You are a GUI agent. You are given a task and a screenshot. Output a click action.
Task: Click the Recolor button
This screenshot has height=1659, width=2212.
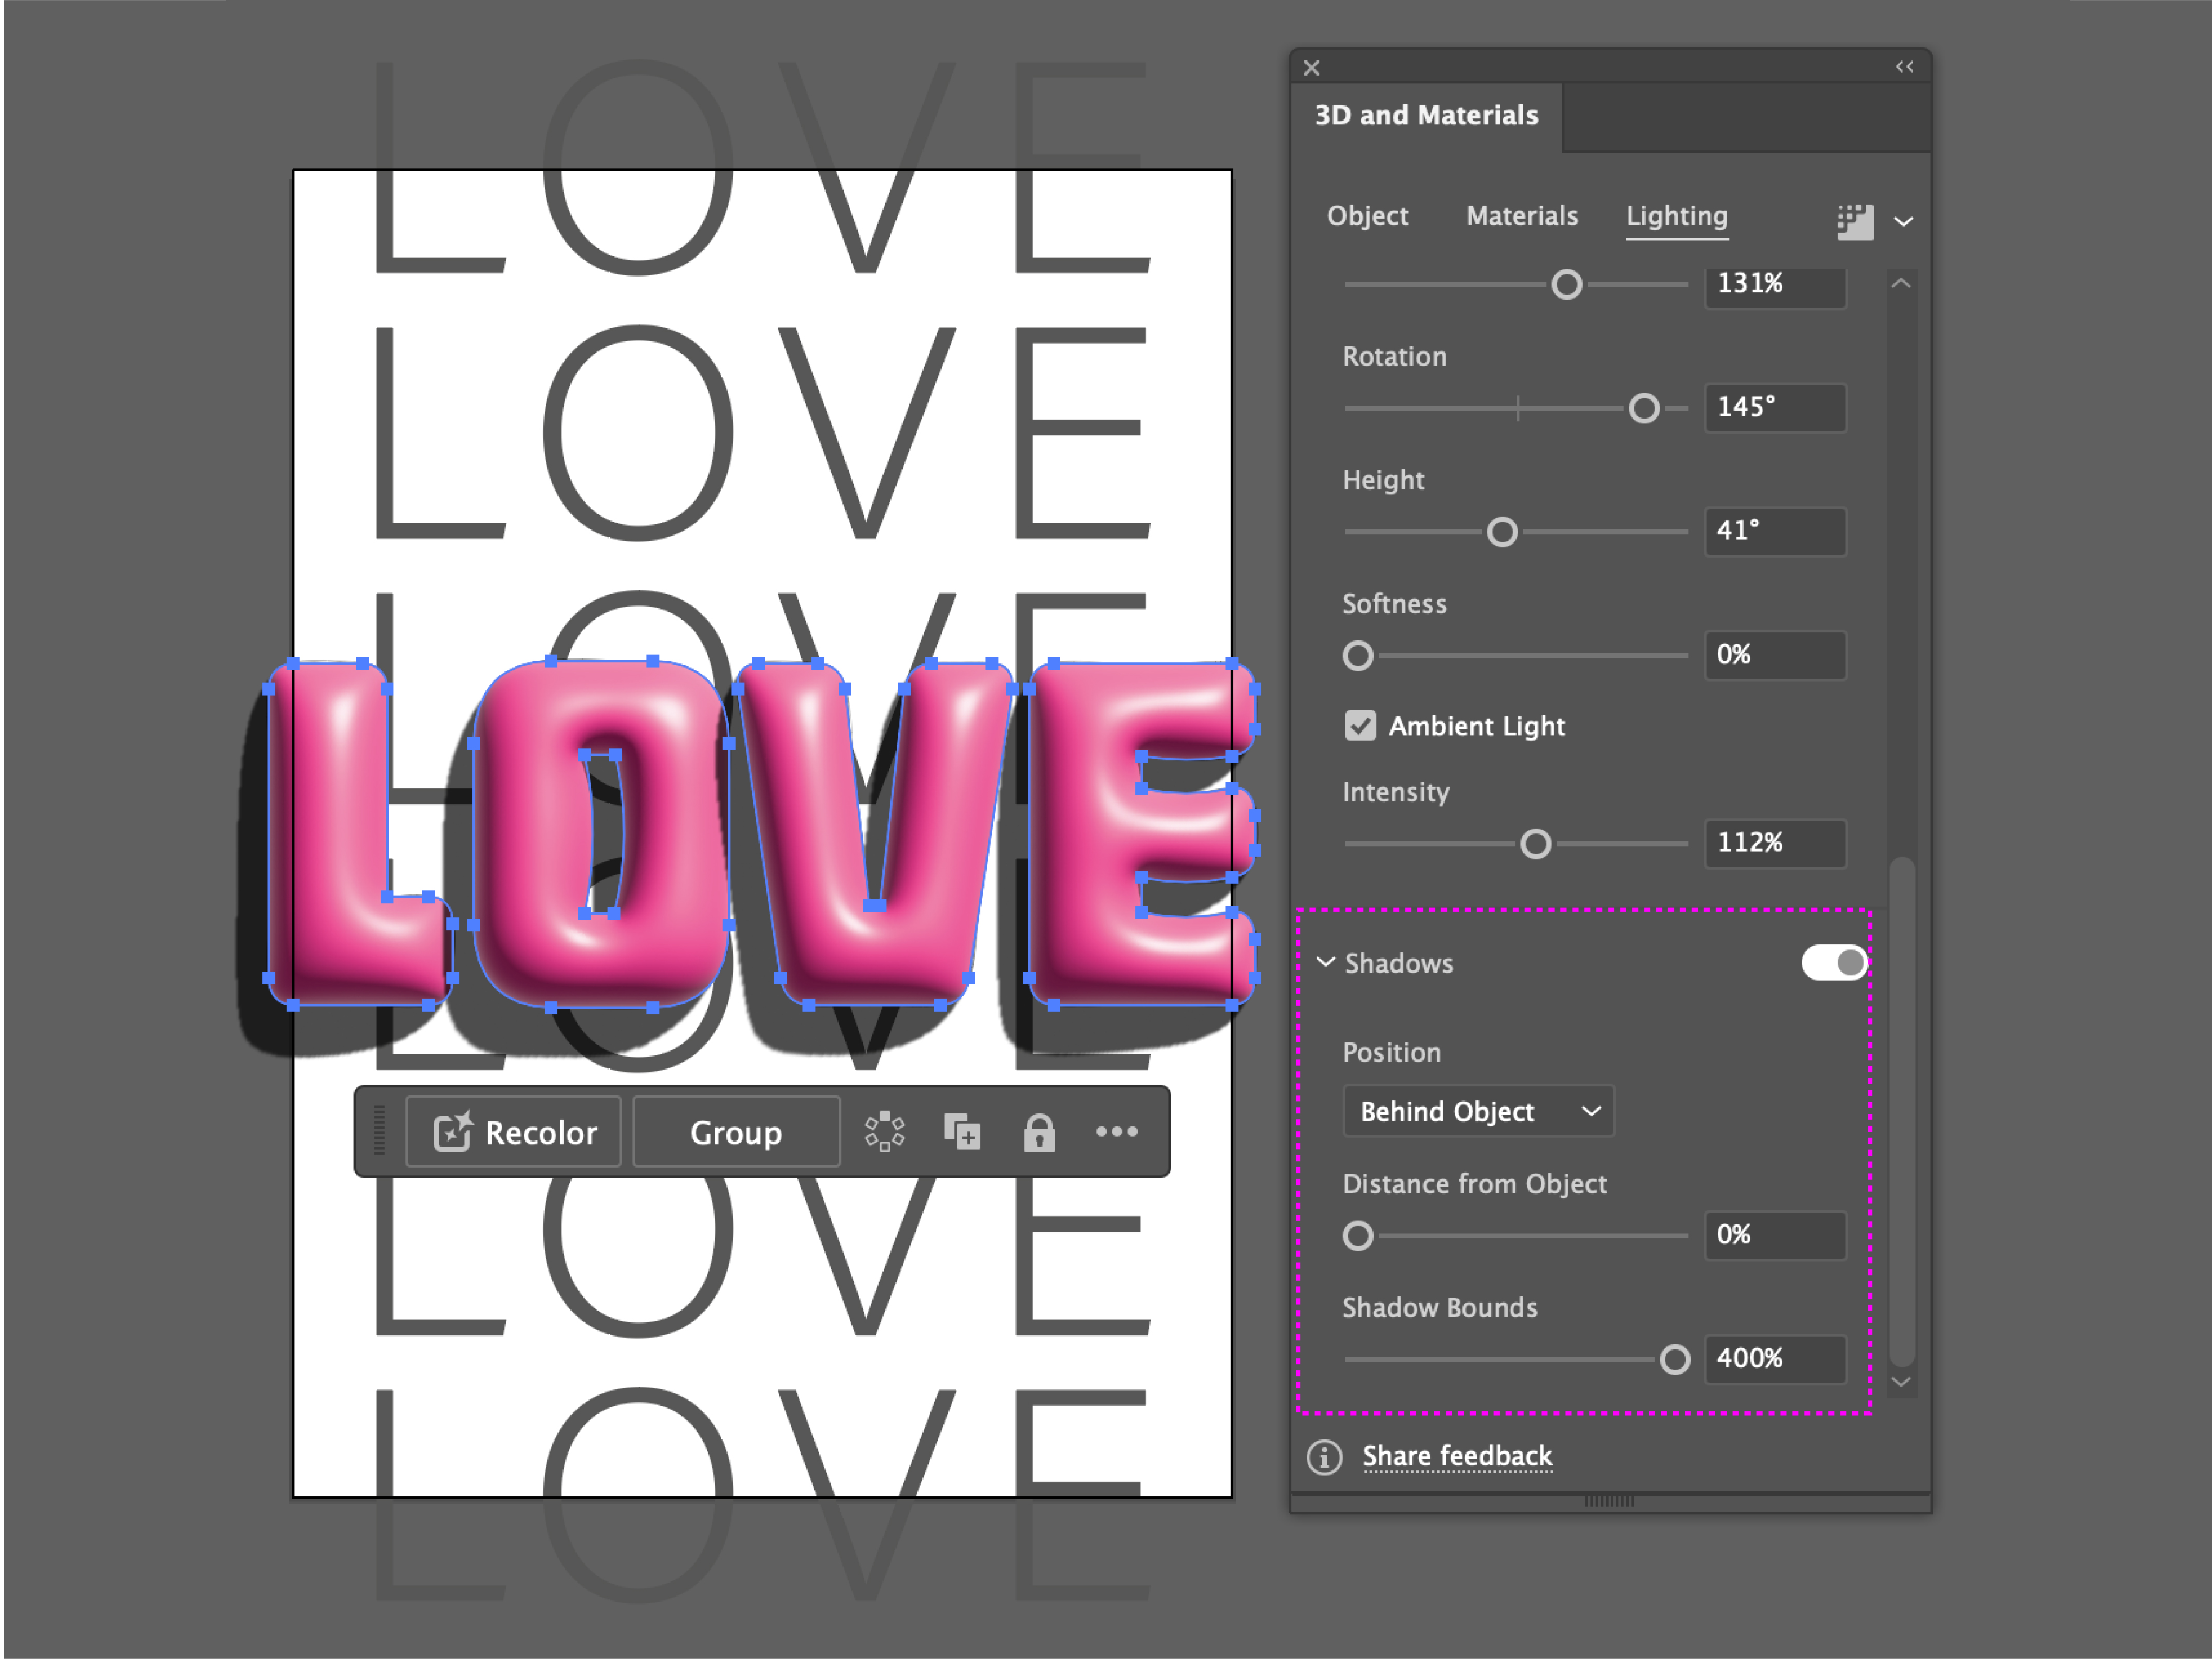pyautogui.click(x=514, y=1132)
